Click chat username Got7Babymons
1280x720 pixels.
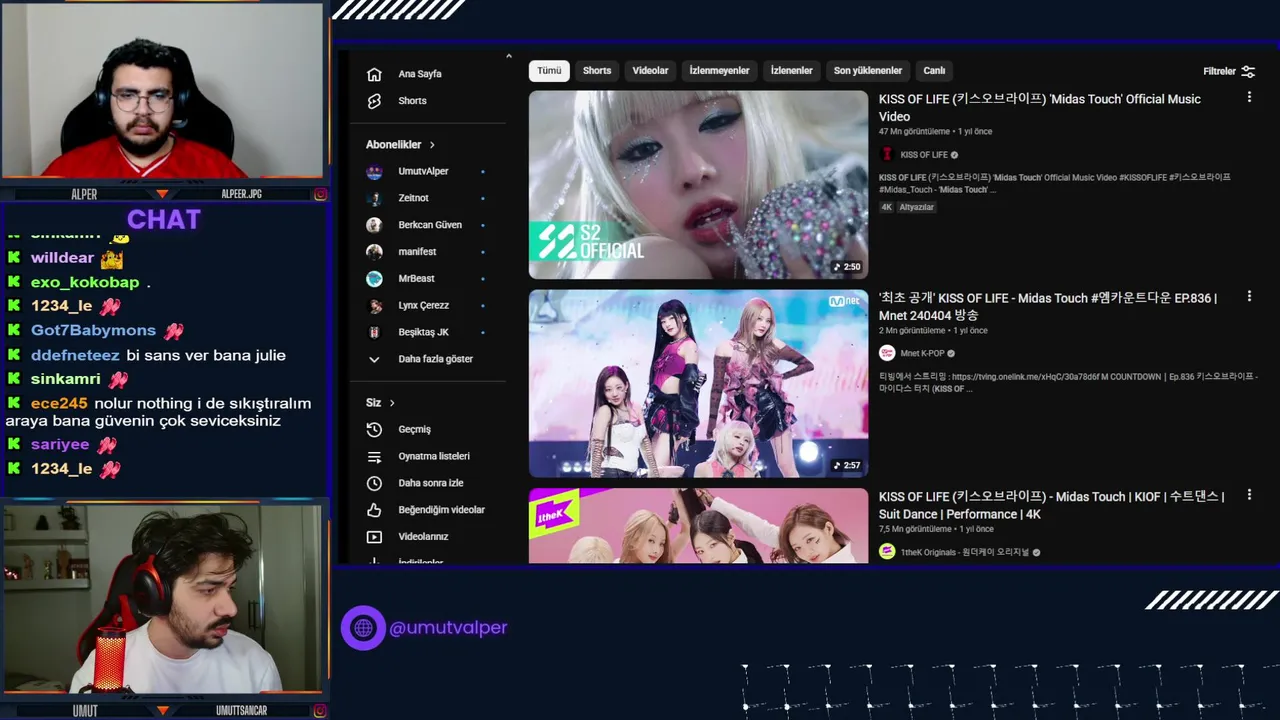pyautogui.click(x=93, y=330)
